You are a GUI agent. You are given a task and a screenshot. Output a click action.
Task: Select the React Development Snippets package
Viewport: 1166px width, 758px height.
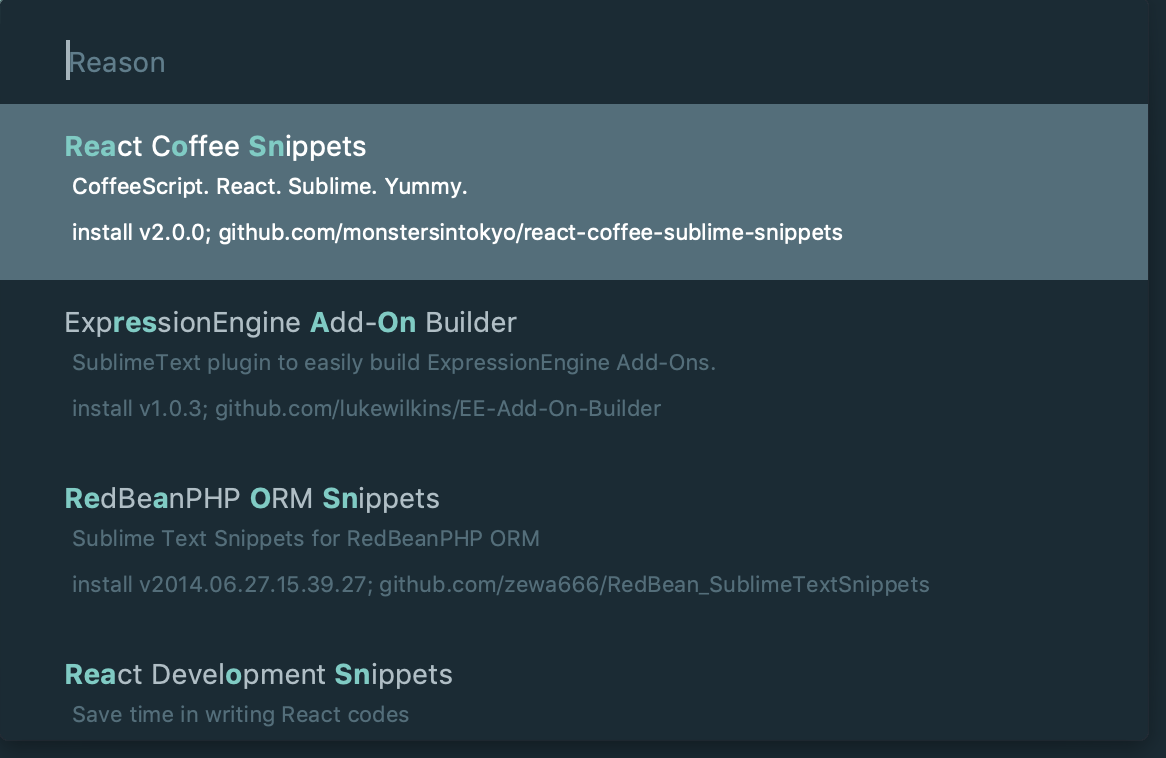click(258, 674)
